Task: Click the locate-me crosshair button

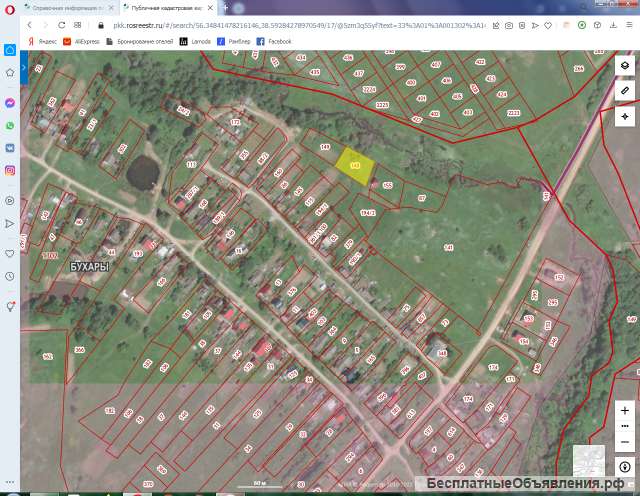Action: point(624,117)
